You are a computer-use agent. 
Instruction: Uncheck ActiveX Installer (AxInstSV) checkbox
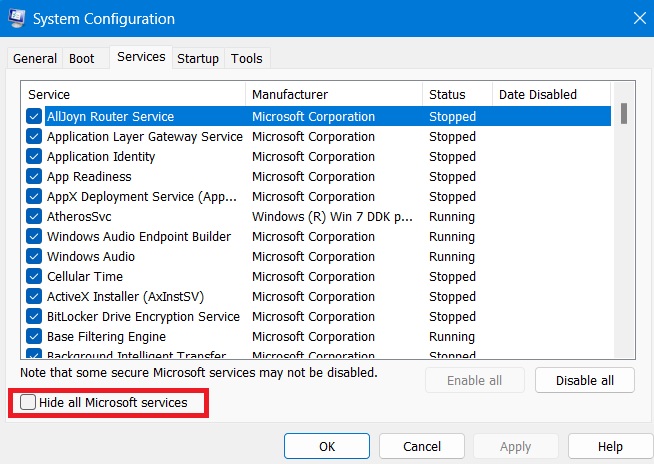(x=34, y=297)
